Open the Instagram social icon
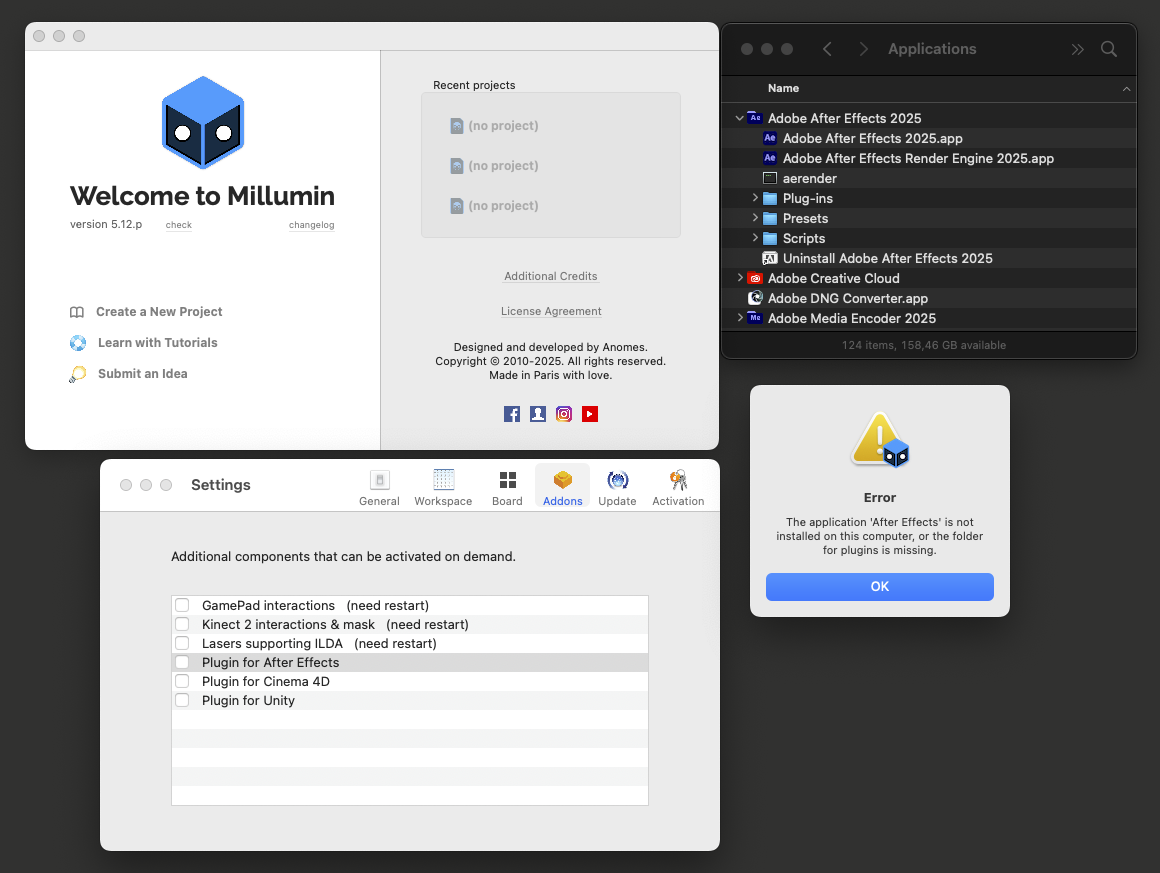 (x=564, y=414)
